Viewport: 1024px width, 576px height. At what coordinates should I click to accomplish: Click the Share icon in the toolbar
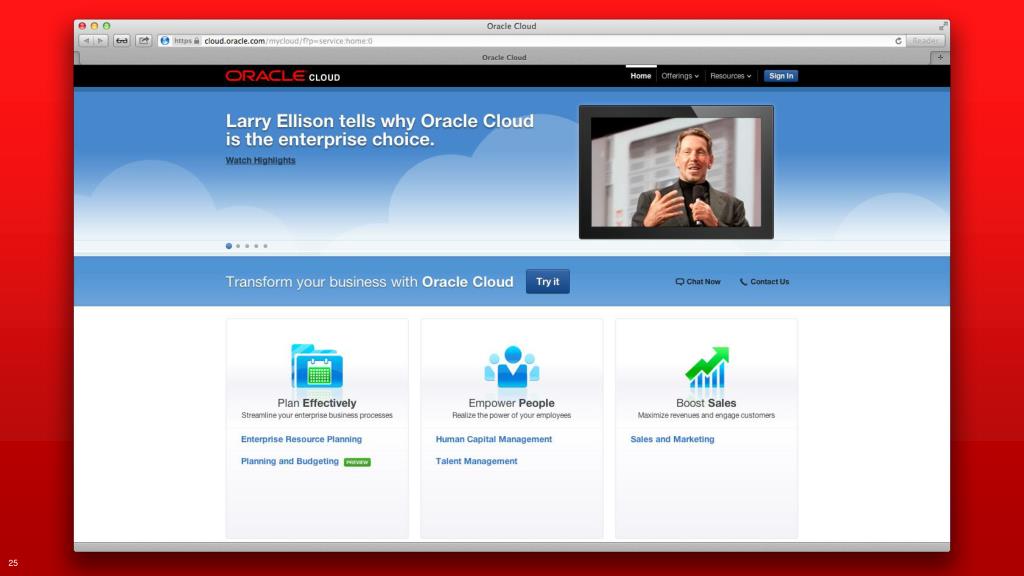pos(144,40)
